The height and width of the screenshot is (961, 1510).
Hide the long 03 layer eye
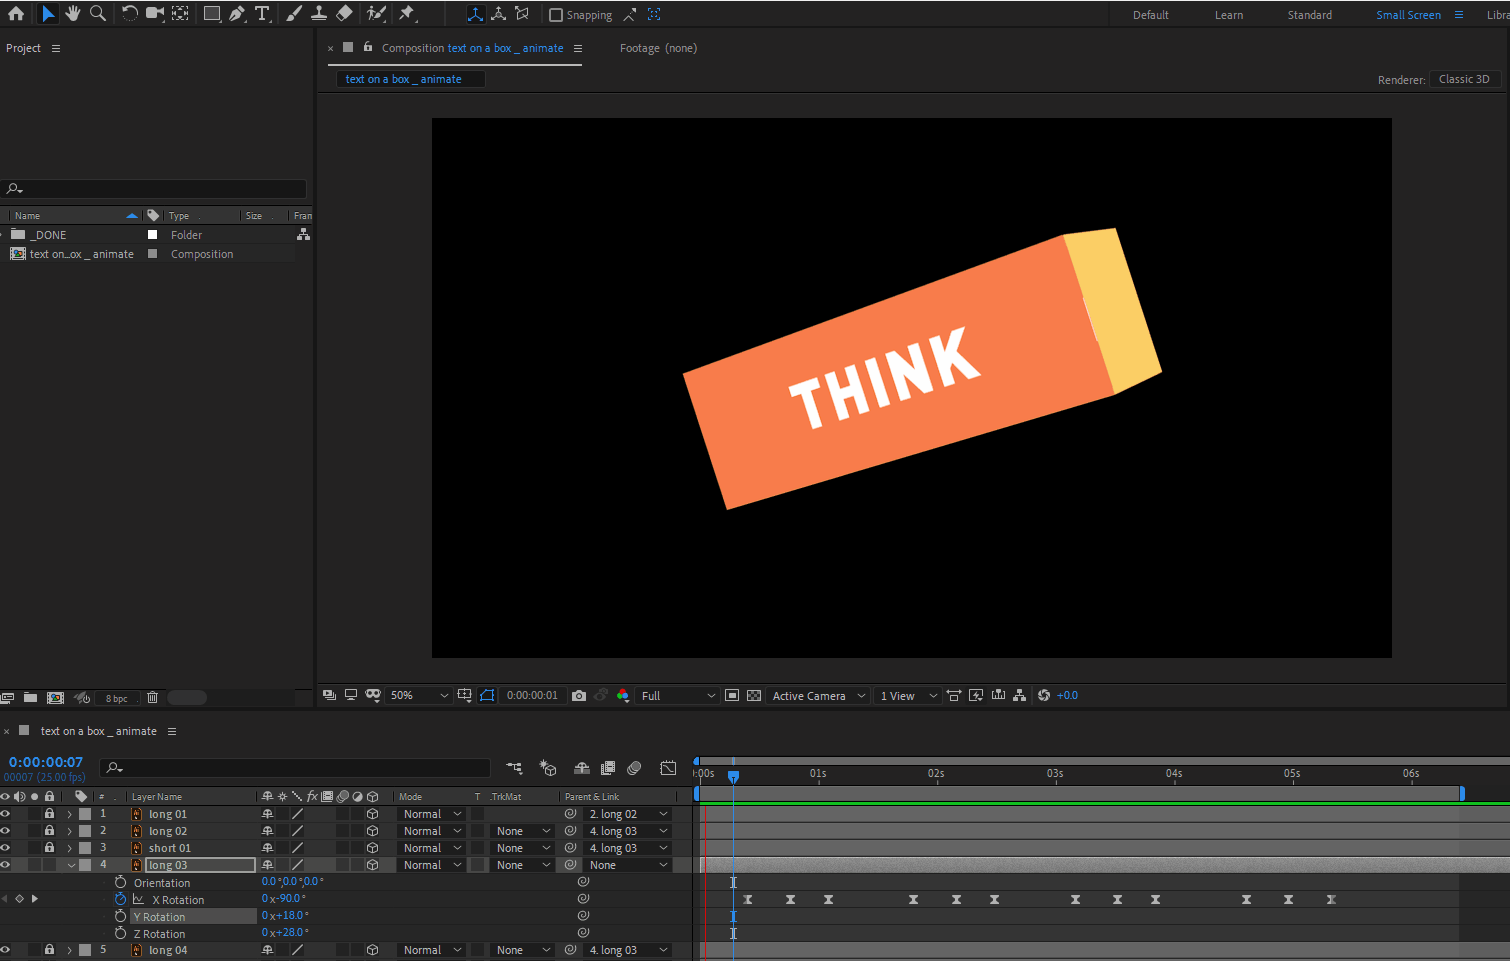(x=5, y=865)
